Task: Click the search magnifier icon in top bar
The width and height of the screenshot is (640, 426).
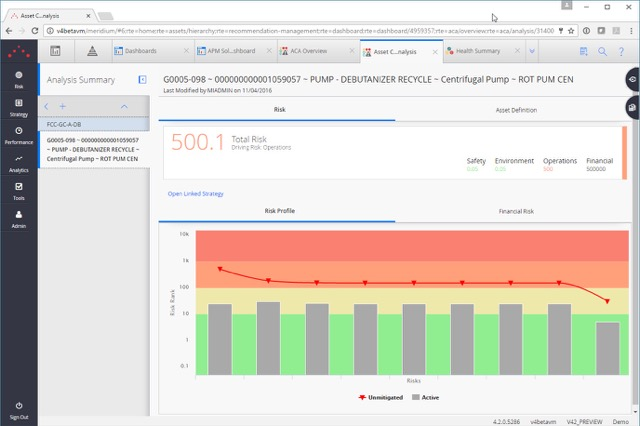Action: click(603, 51)
